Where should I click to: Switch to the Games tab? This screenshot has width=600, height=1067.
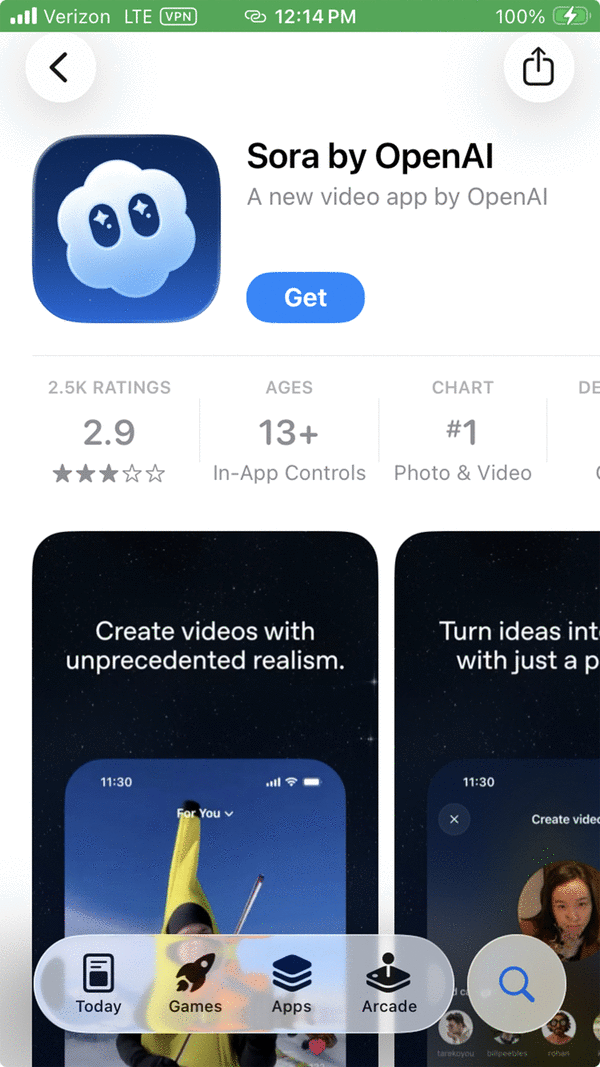[x=195, y=983]
